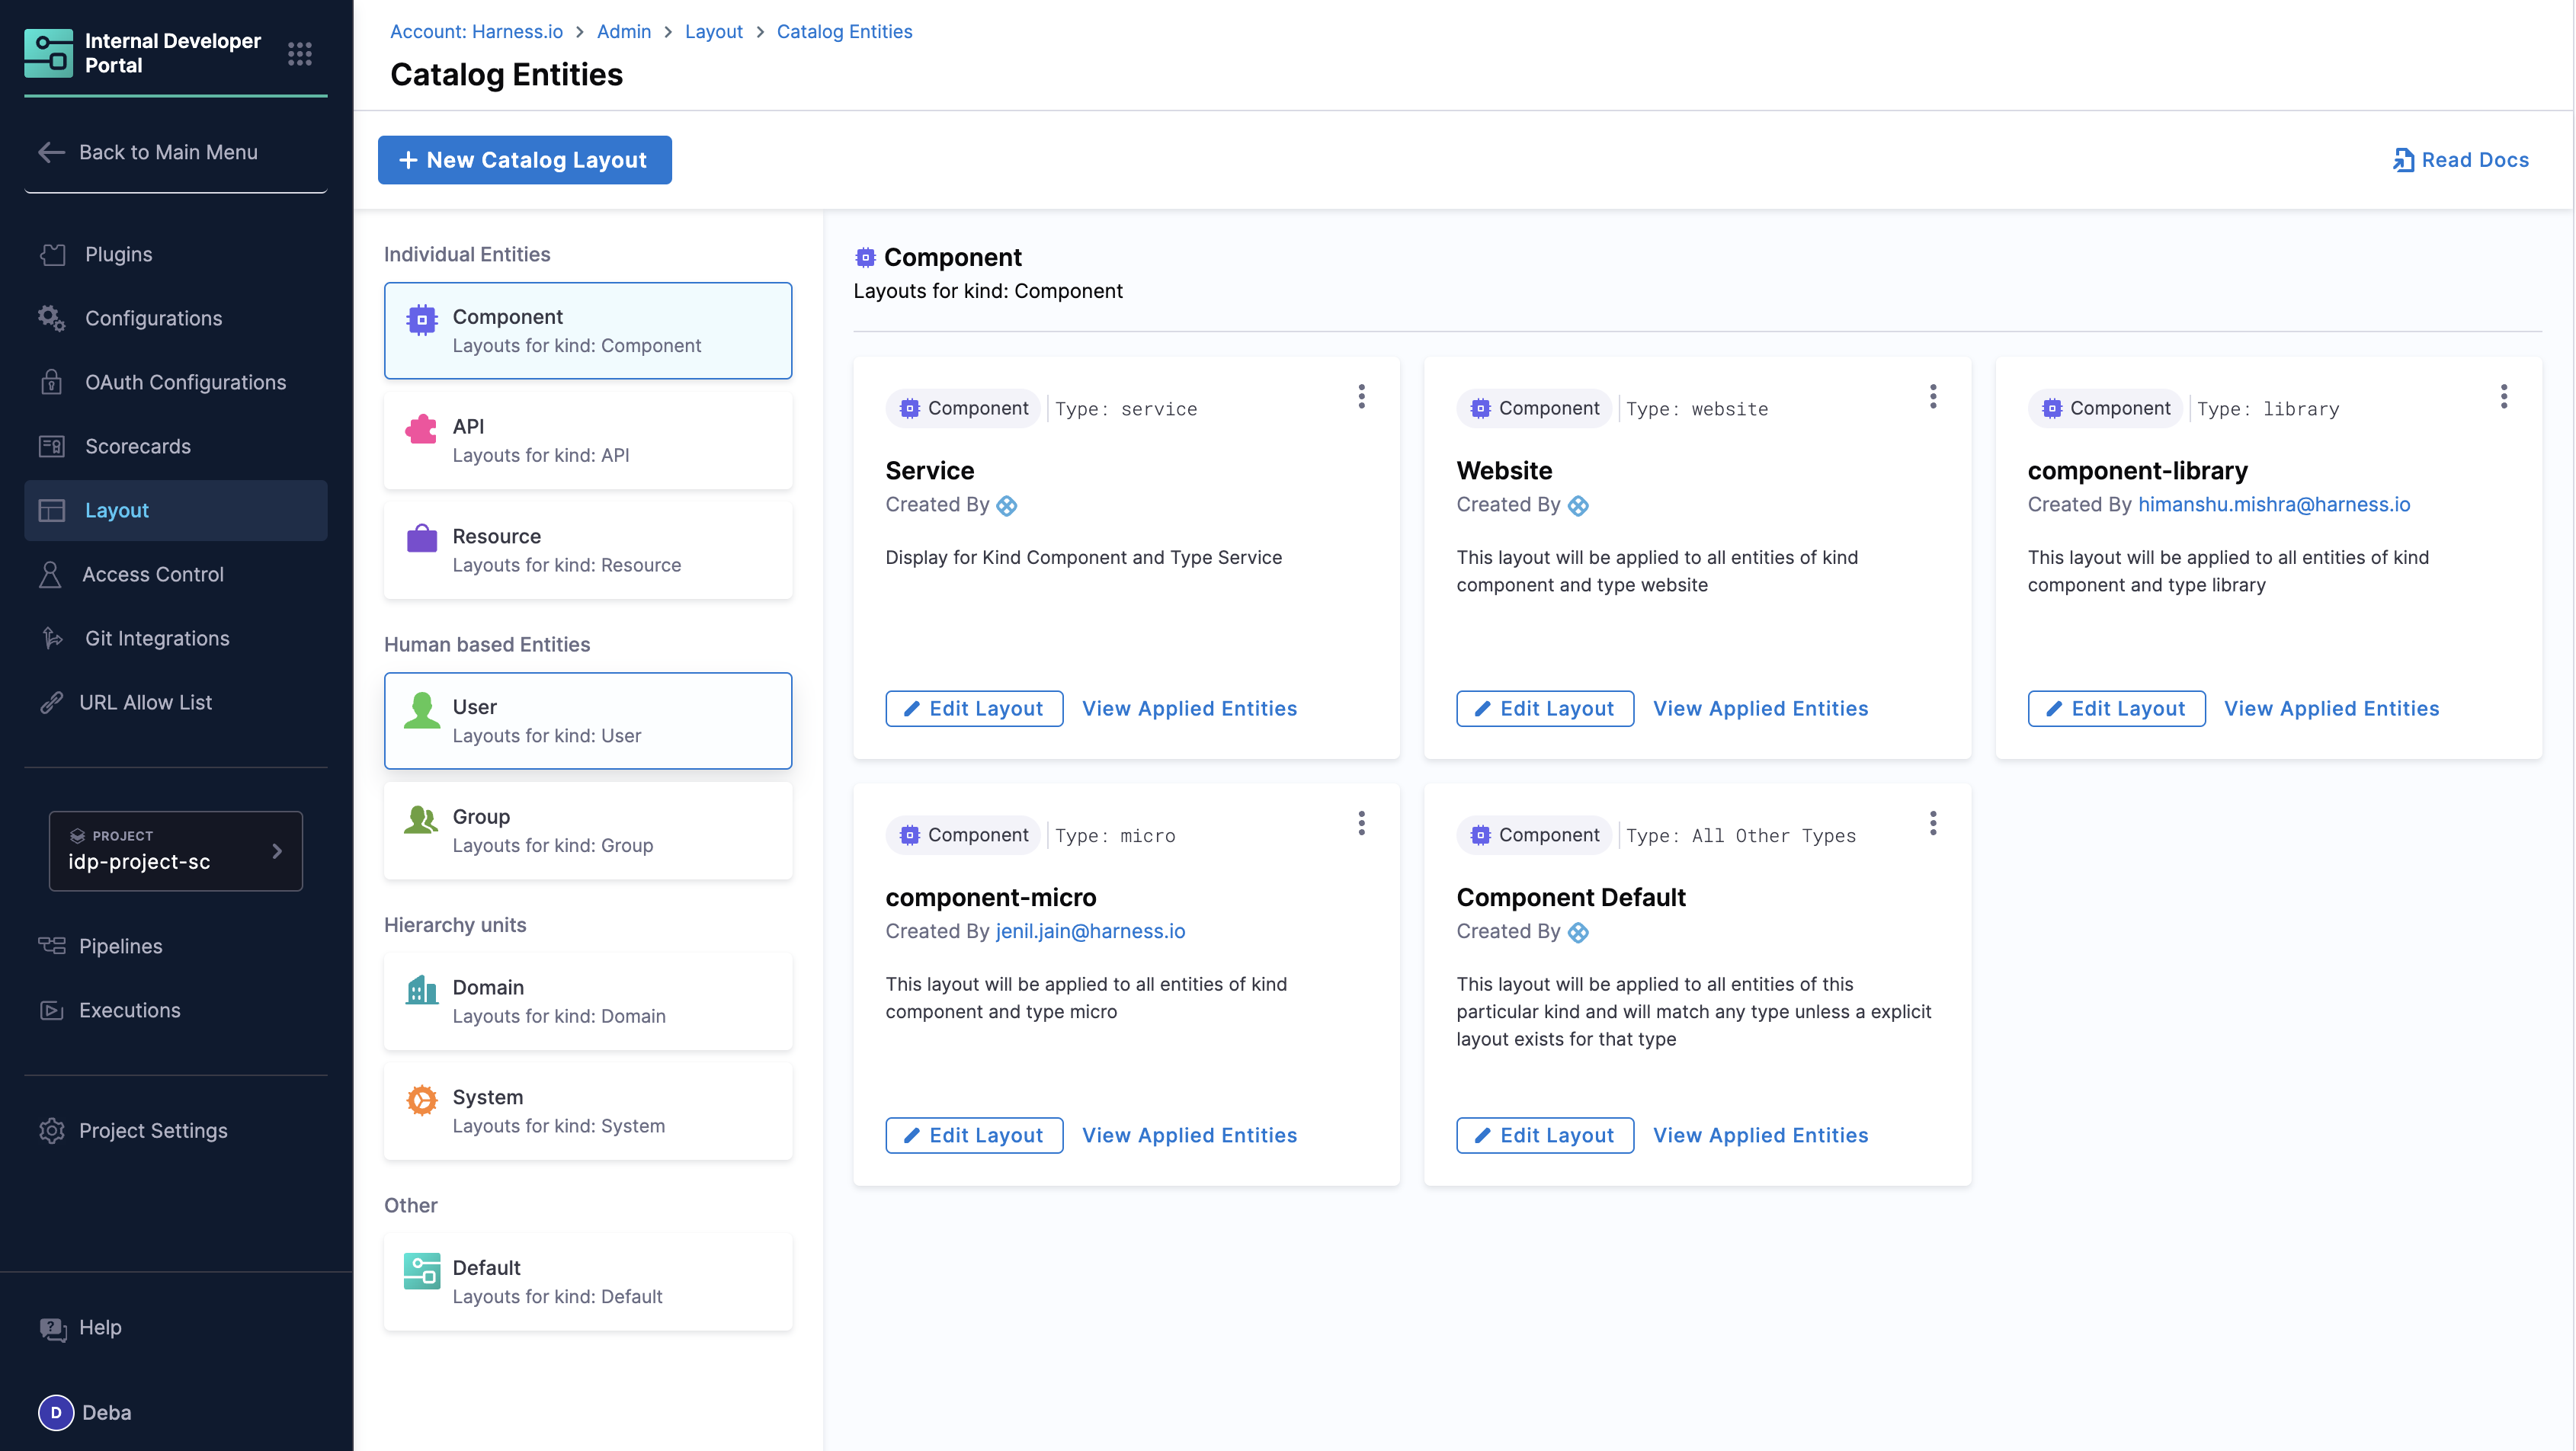This screenshot has height=1451, width=2576.
Task: Open himanshu.mishra@harness.io creator link
Action: point(2273,504)
